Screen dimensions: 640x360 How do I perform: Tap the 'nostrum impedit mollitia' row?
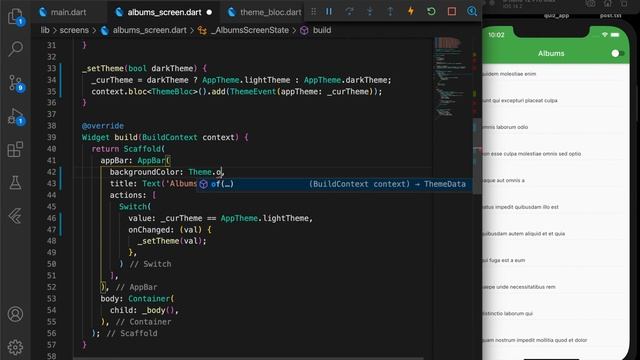(x=556, y=340)
